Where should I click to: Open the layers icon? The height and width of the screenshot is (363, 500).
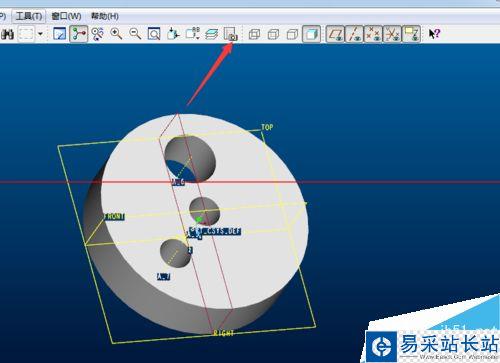pos(211,34)
